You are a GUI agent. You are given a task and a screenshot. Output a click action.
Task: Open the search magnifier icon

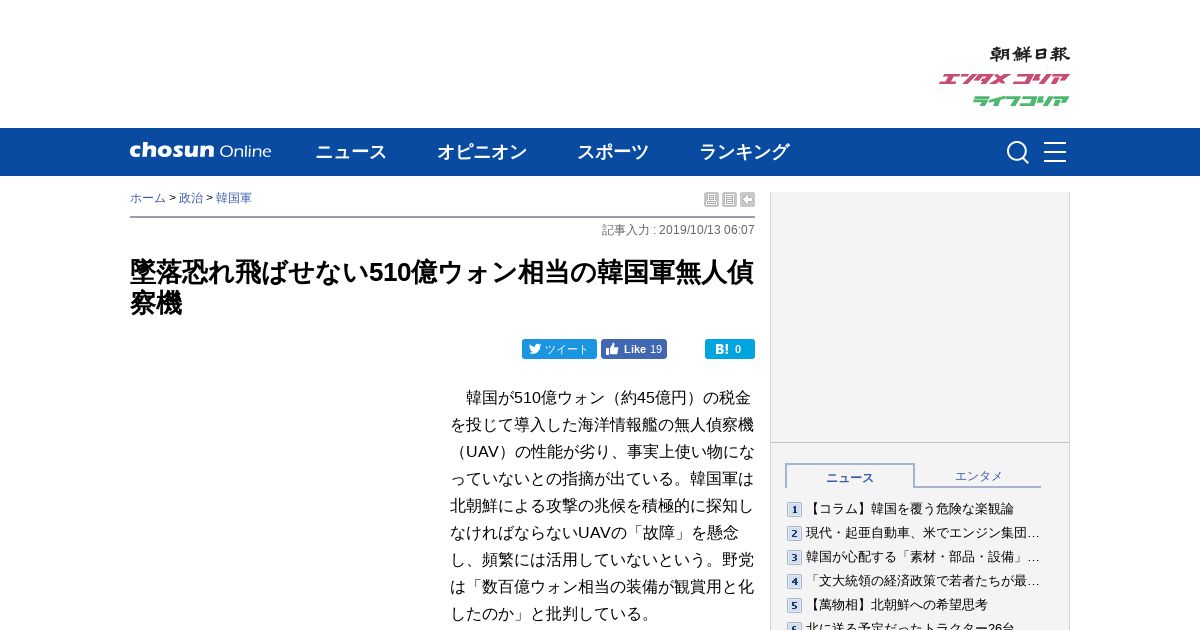(x=1018, y=152)
